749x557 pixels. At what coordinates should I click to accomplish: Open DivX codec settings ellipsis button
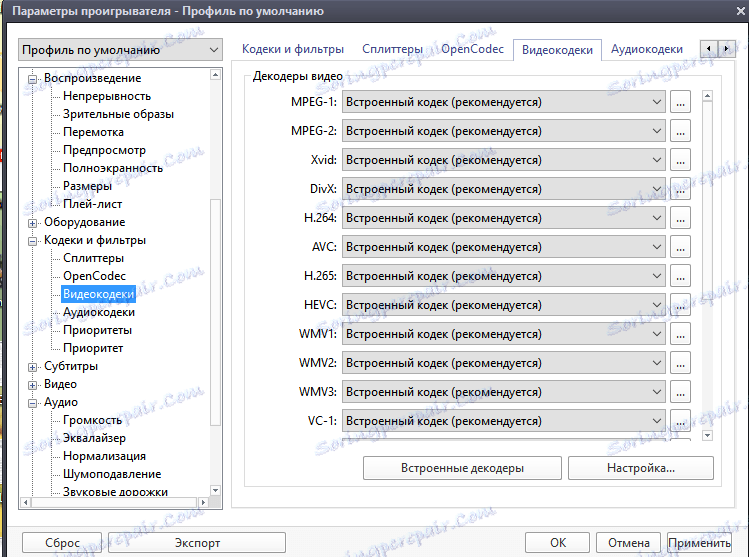pos(680,189)
